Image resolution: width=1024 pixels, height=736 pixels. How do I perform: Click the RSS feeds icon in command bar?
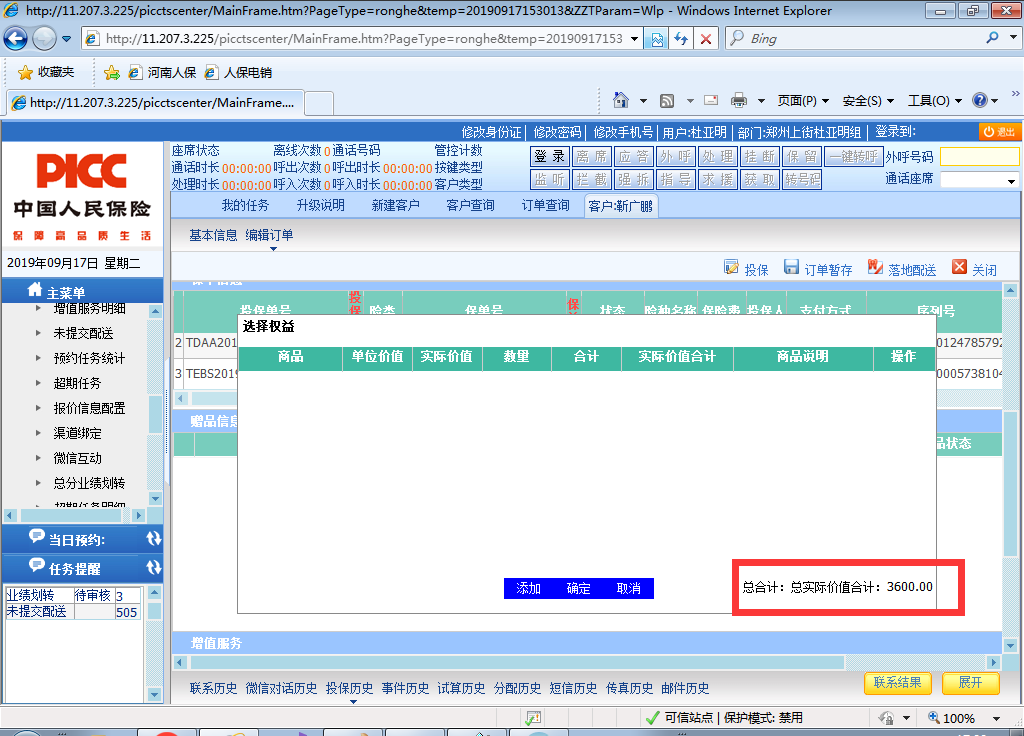(x=667, y=101)
